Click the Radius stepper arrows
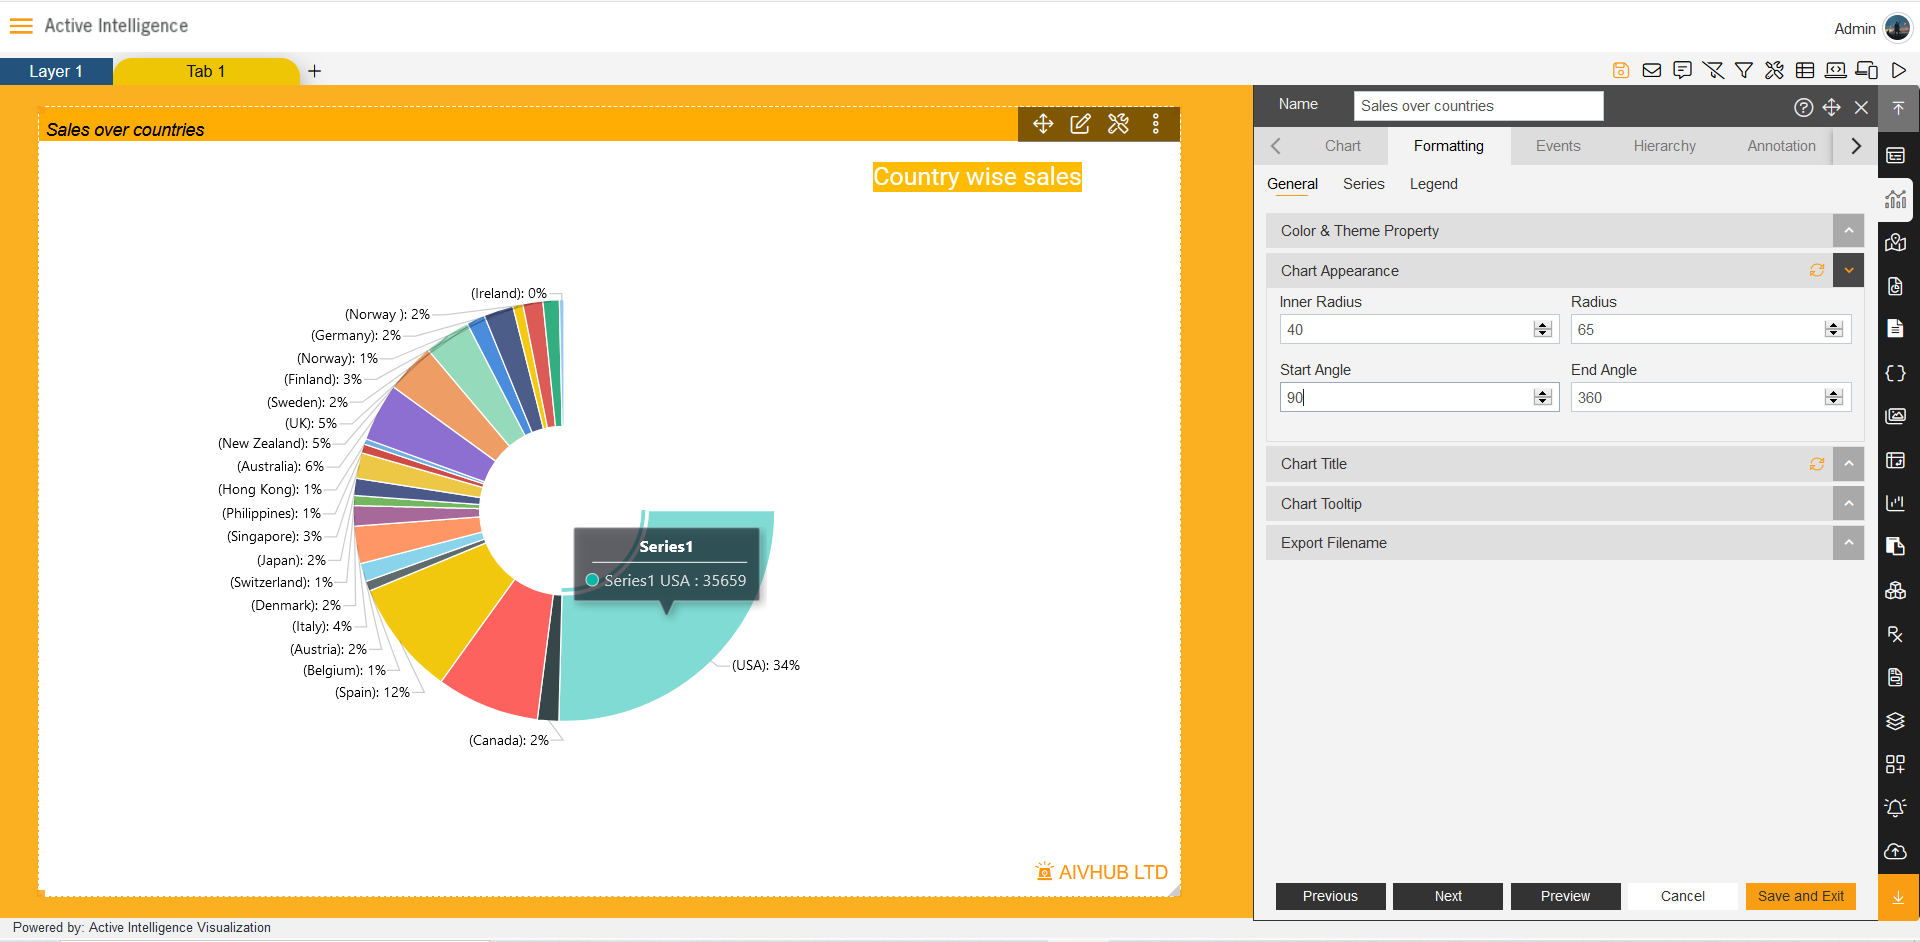Screen dimensions: 1920x942 tap(1833, 329)
